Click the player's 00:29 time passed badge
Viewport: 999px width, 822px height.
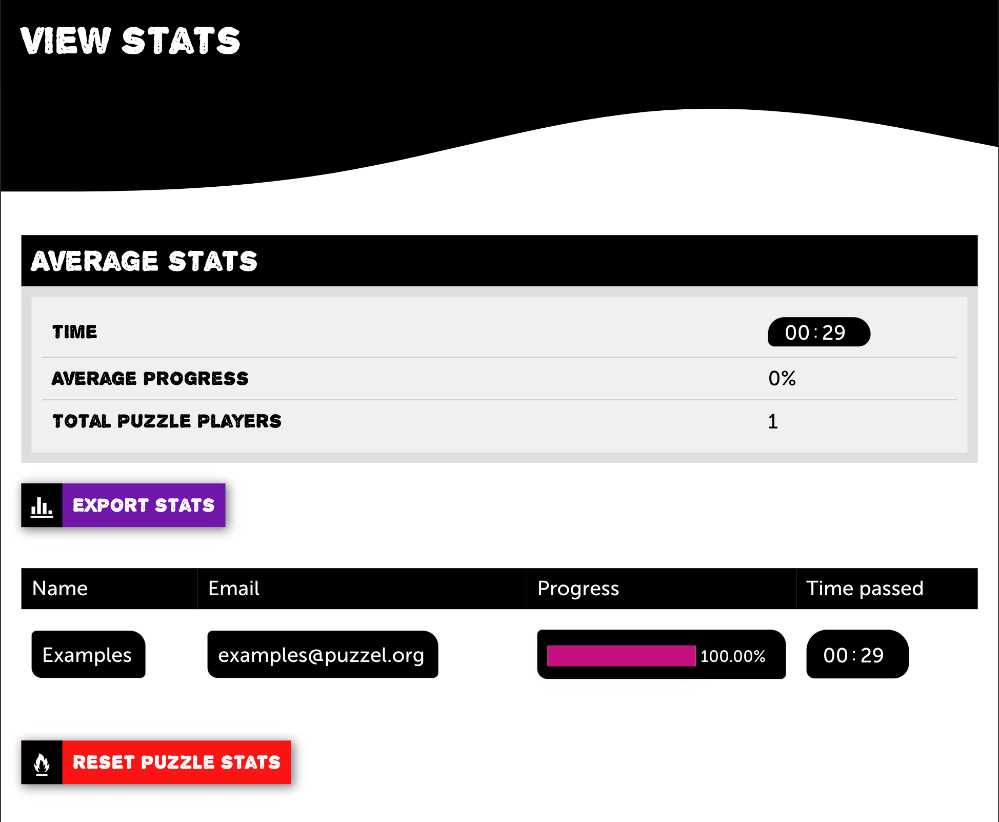point(857,654)
